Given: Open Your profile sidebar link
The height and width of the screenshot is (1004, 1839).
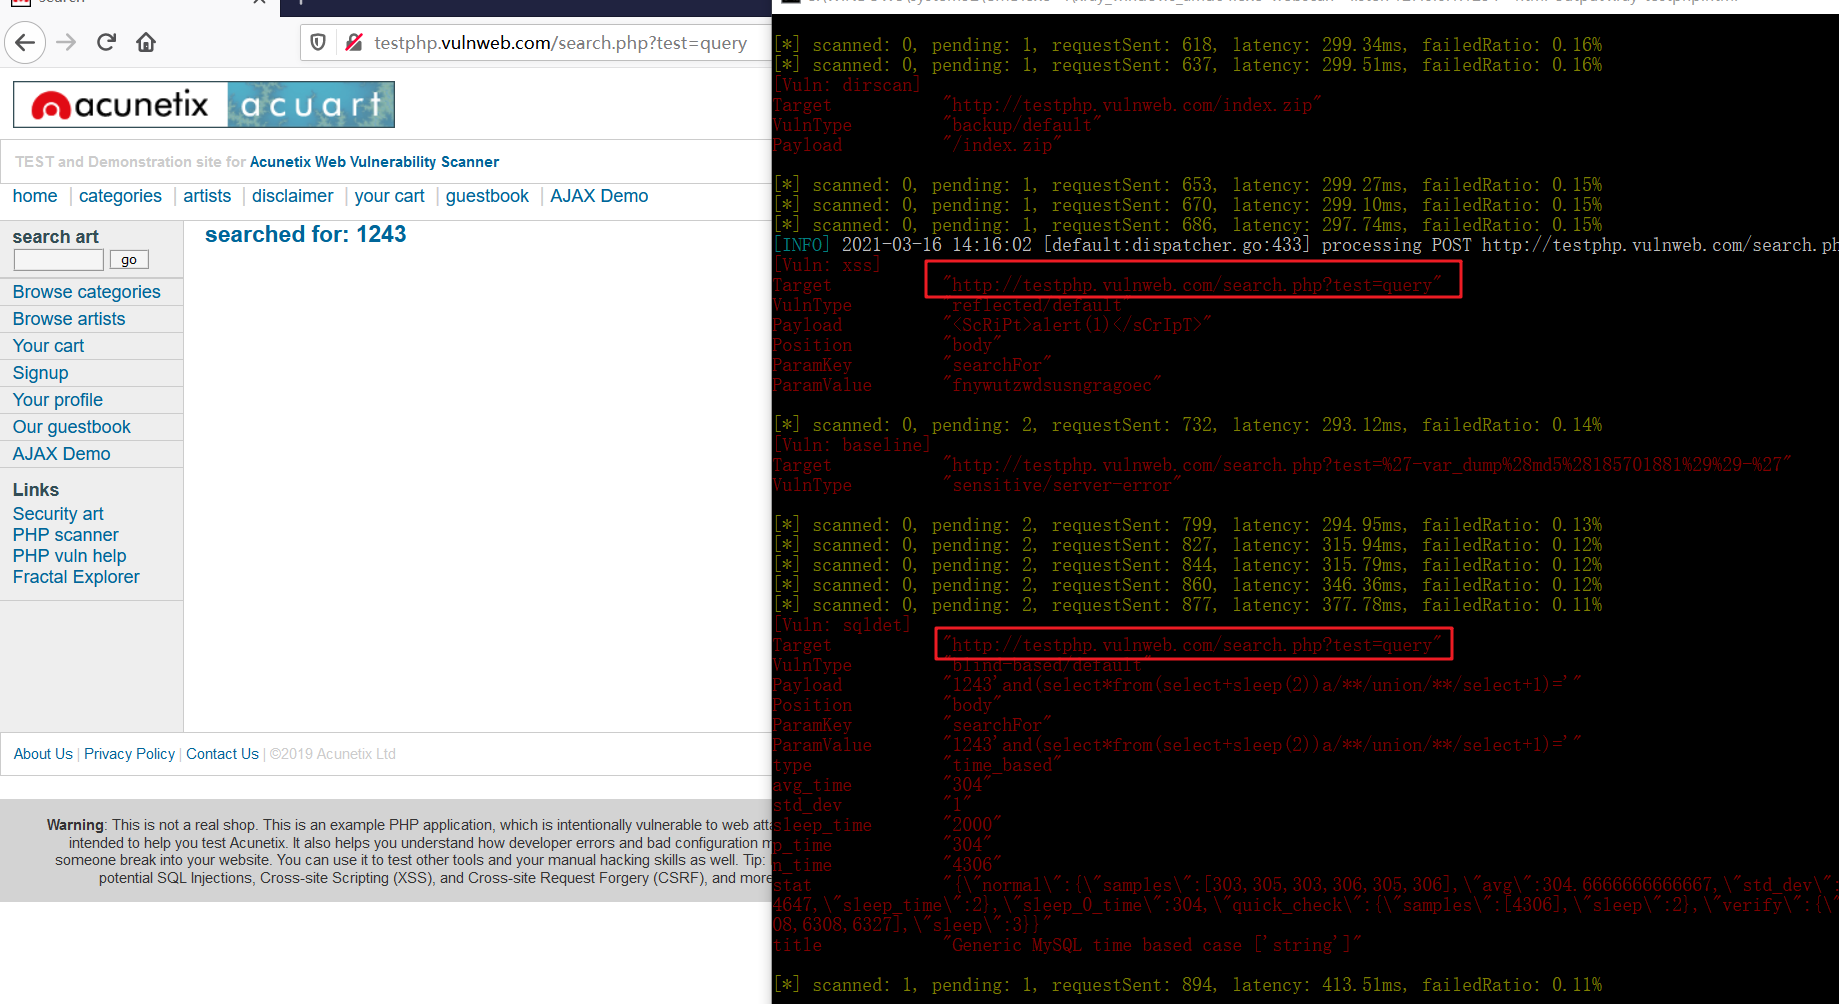Looking at the screenshot, I should coord(58,400).
